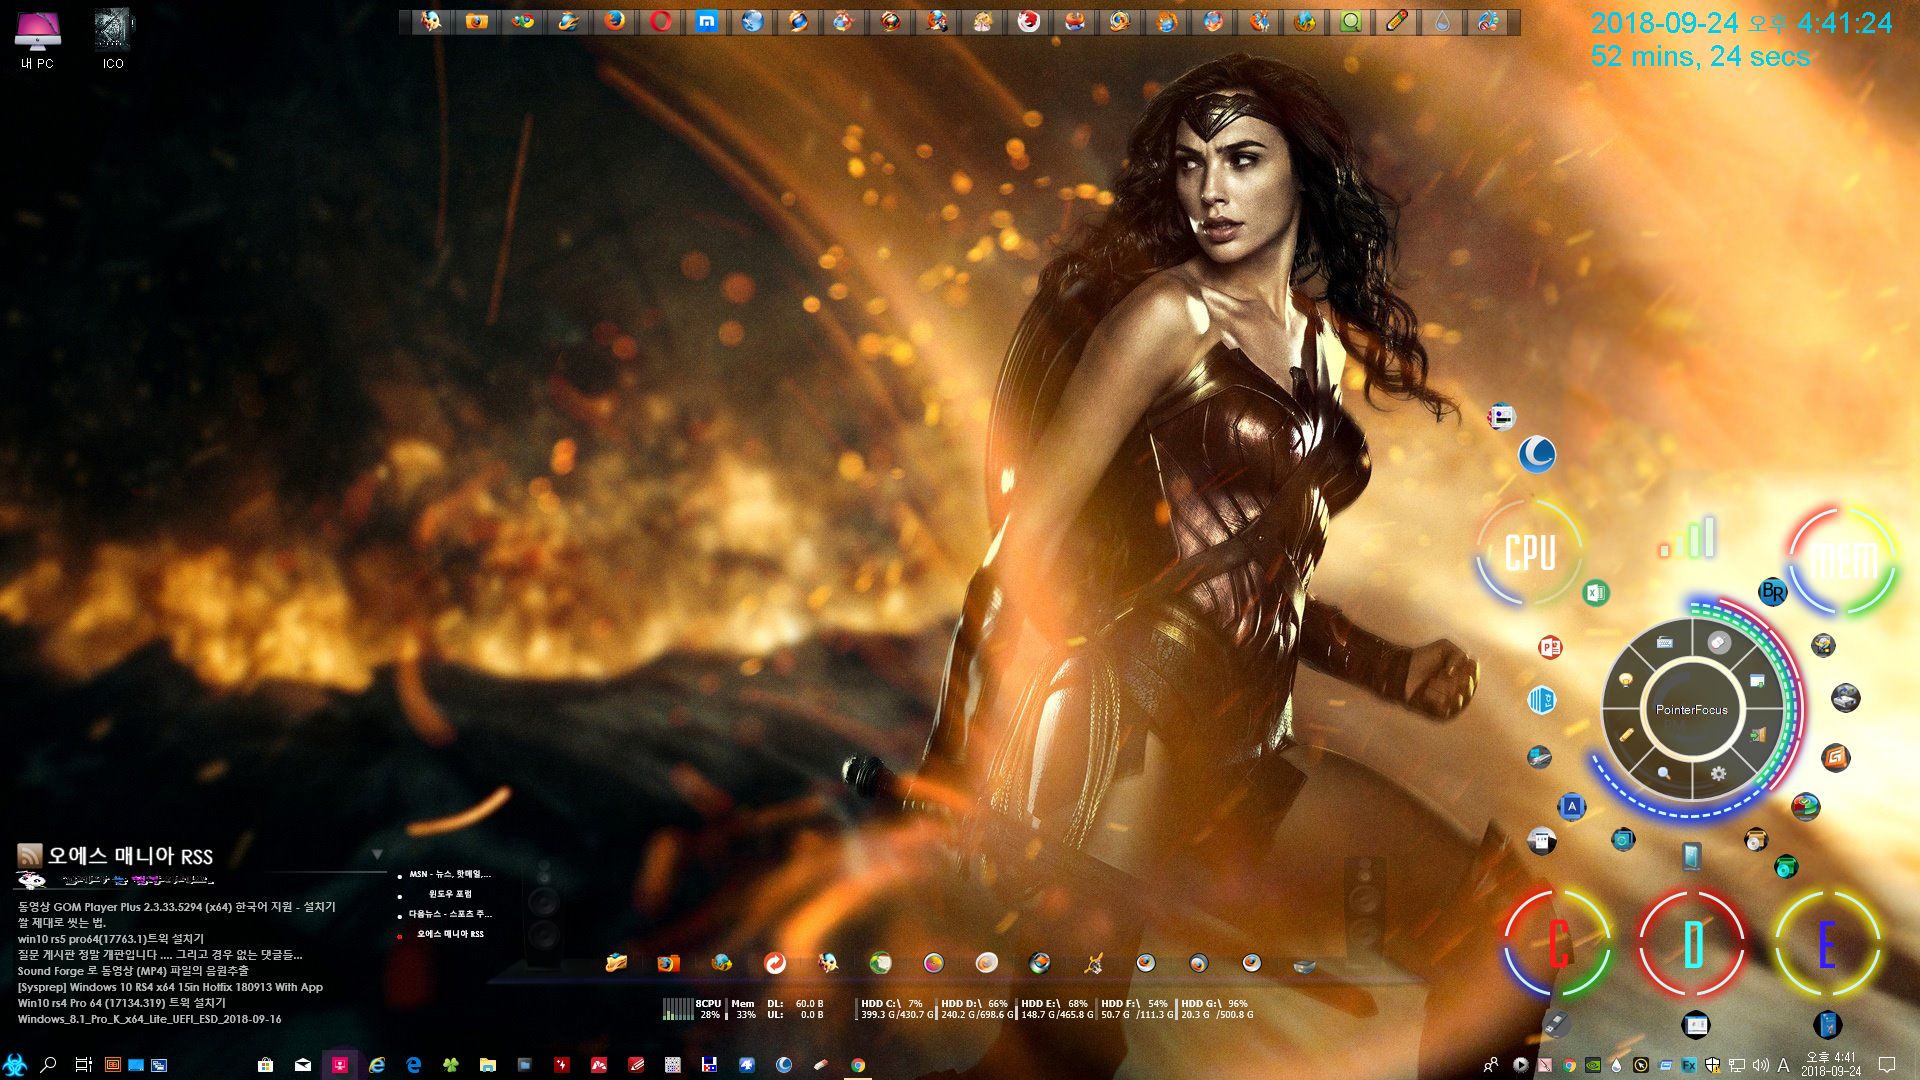The height and width of the screenshot is (1080, 1920).
Task: Open the green clover app on taskbar
Action: (x=451, y=1065)
